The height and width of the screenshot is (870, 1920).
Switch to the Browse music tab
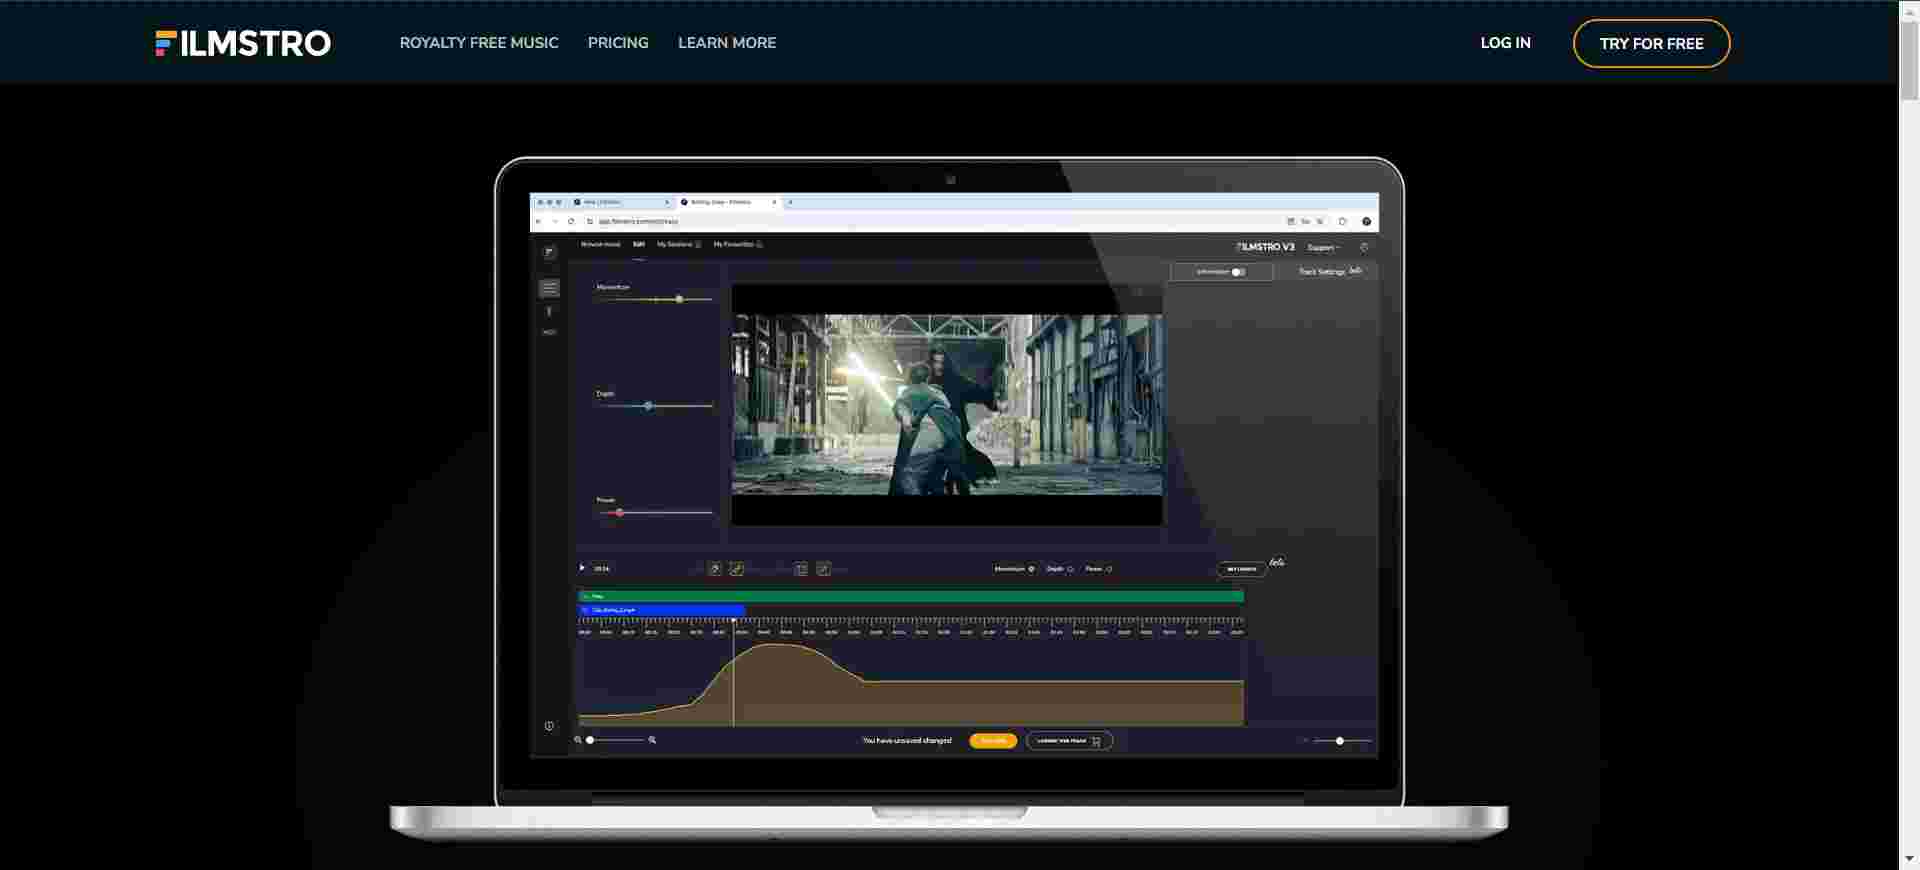600,244
